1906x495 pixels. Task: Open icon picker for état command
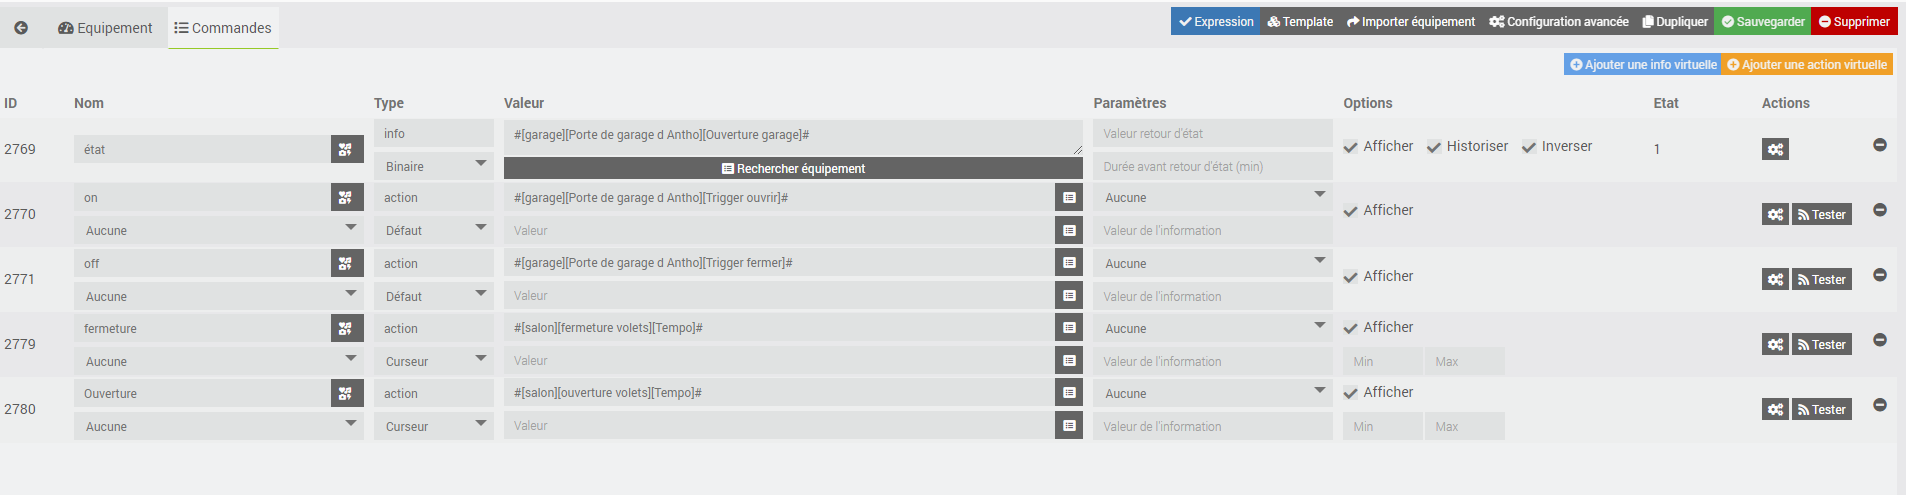pos(347,149)
